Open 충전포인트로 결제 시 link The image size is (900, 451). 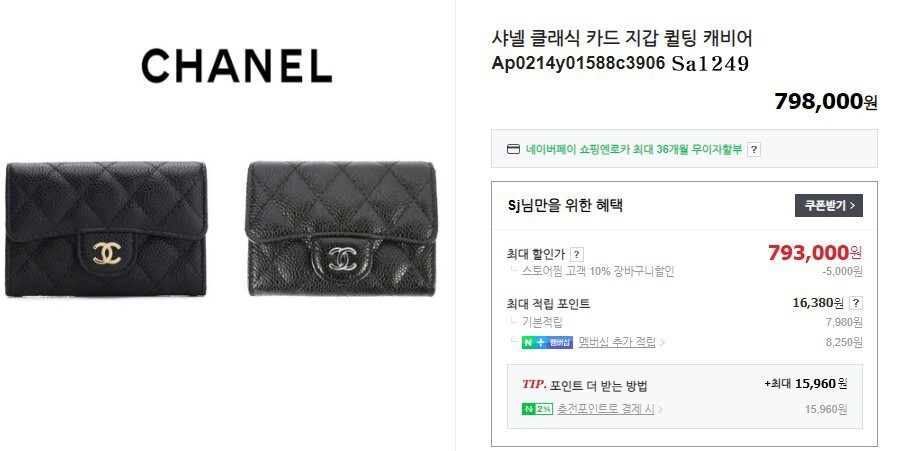point(606,409)
